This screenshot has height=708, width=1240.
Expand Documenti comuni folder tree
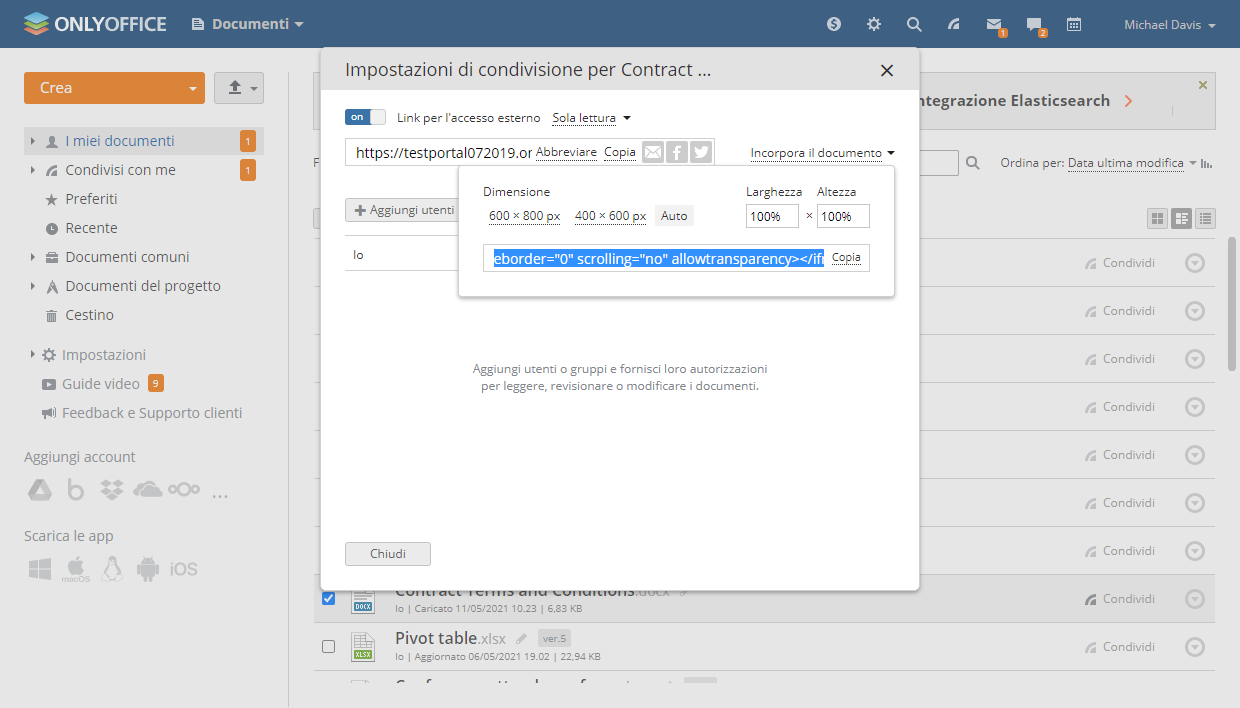[32, 257]
